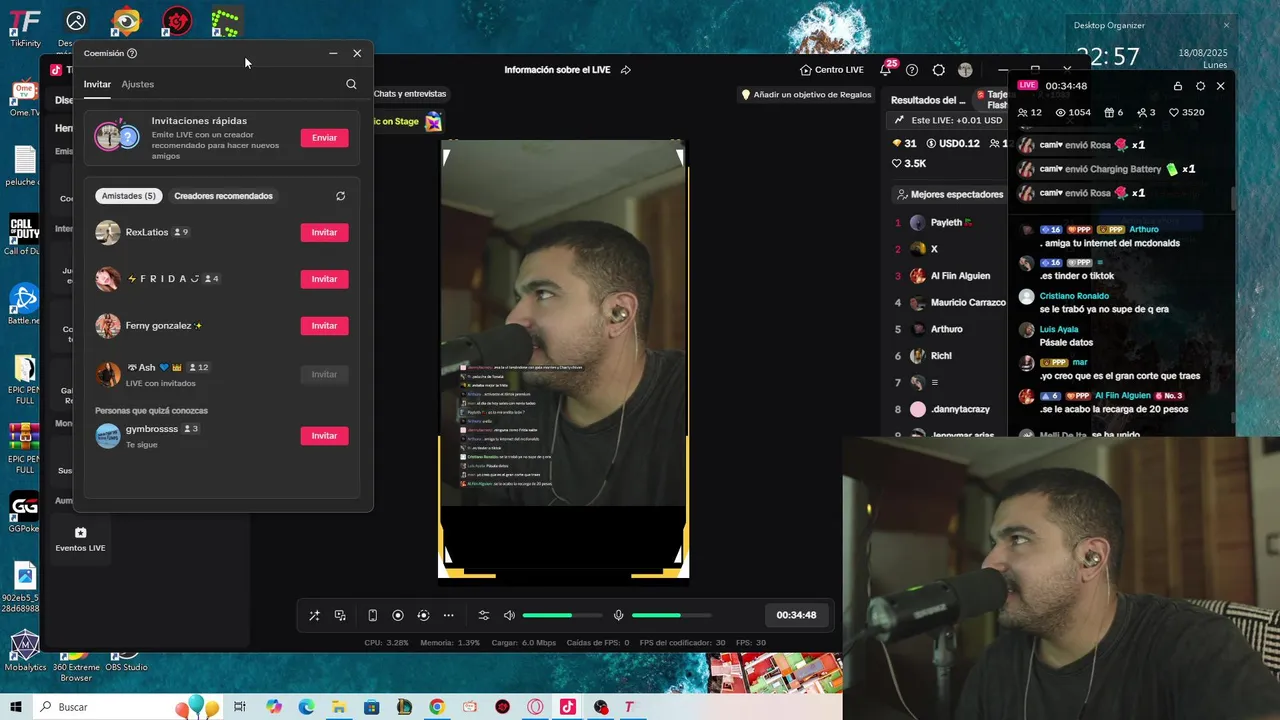Start recording with the record icon
Screen dimensions: 1280x720
(x=398, y=615)
